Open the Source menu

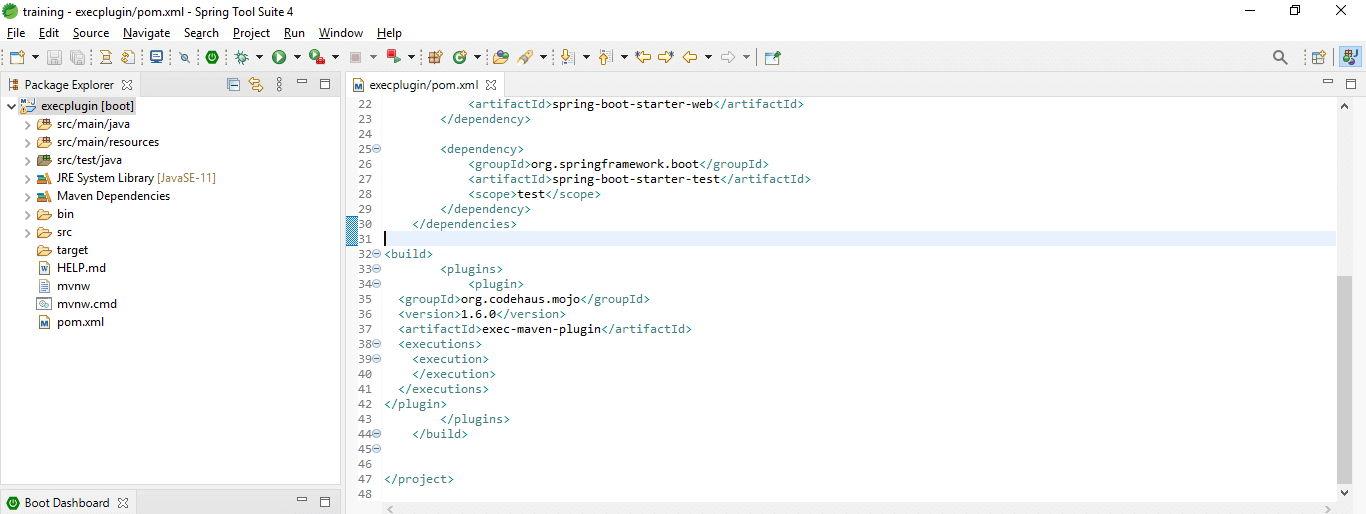(91, 33)
